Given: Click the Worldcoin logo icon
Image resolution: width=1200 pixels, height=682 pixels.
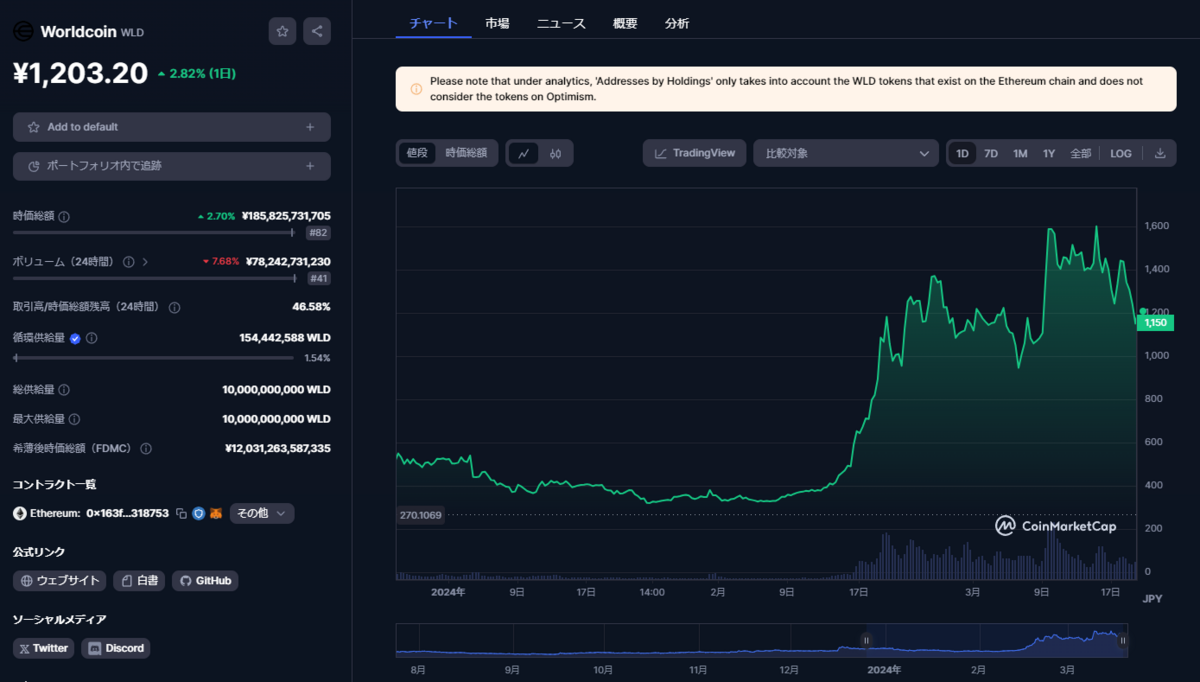Looking at the screenshot, I should (x=23, y=31).
